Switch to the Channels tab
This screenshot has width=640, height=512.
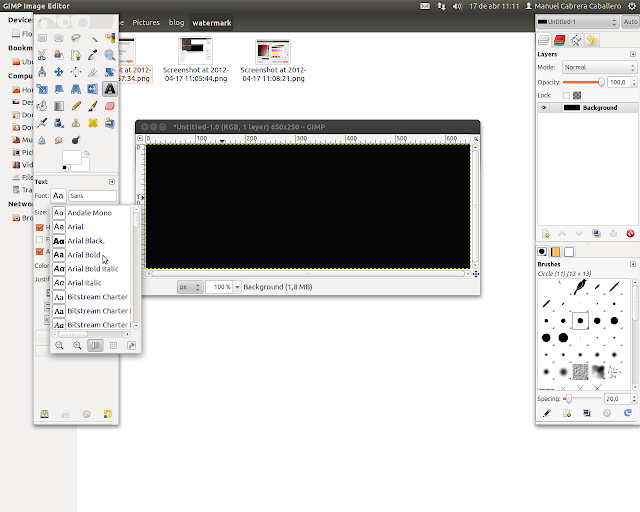(x=560, y=40)
